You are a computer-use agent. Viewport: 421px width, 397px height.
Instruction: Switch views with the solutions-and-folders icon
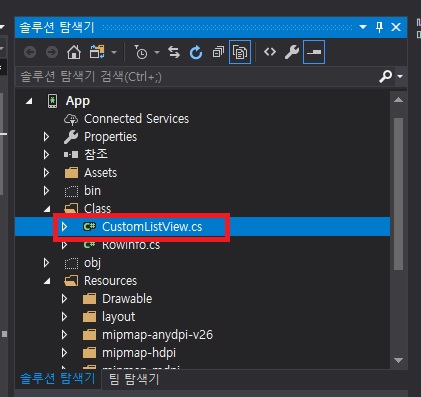[x=97, y=52]
